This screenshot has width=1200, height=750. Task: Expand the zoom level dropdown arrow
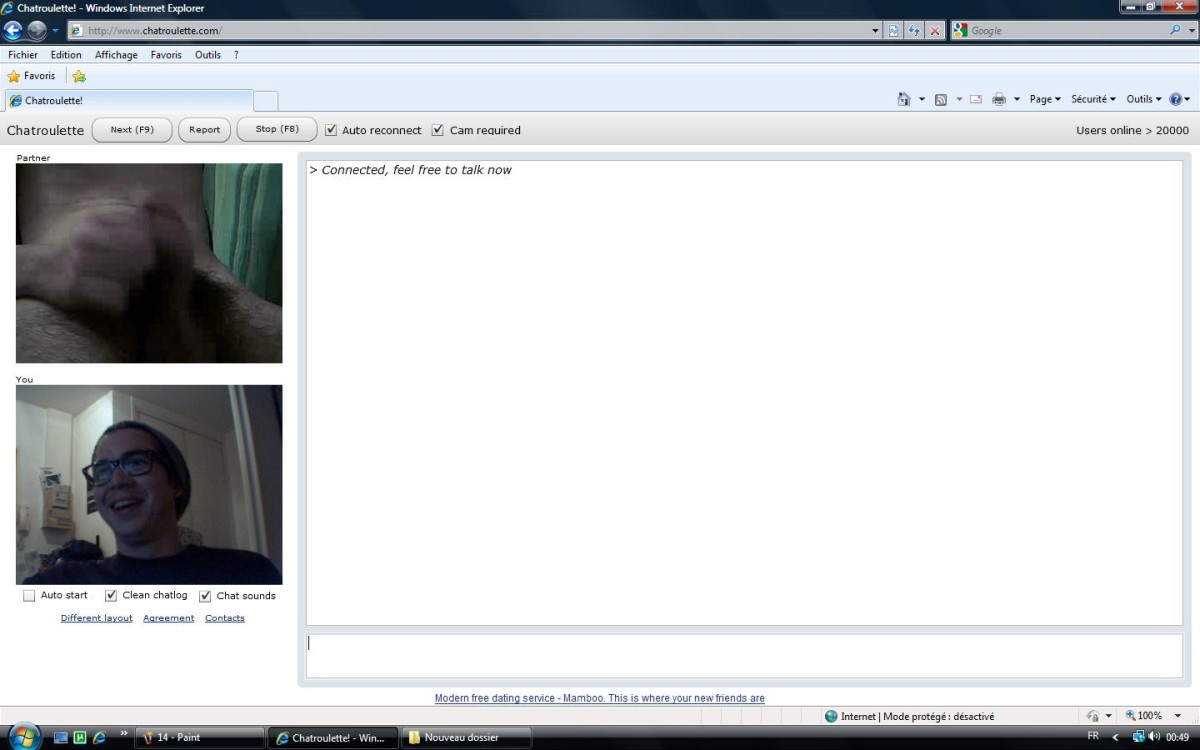(1178, 716)
